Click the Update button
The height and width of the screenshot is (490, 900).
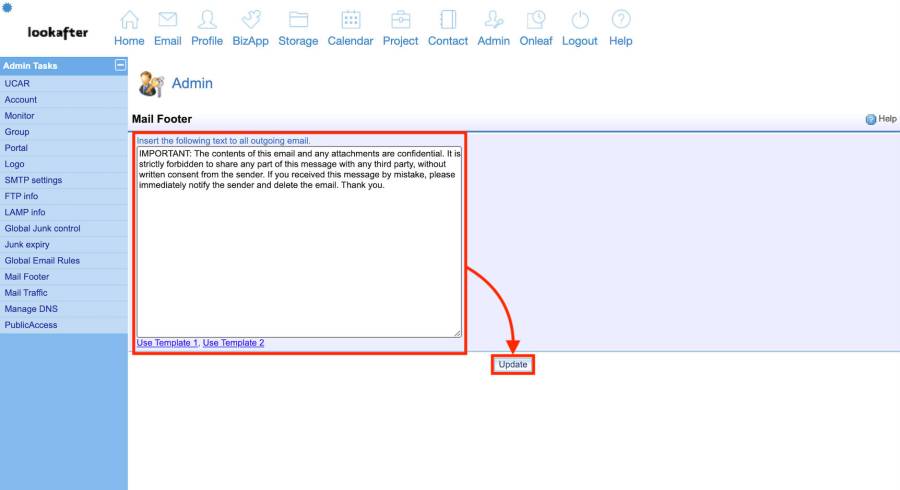click(x=512, y=365)
